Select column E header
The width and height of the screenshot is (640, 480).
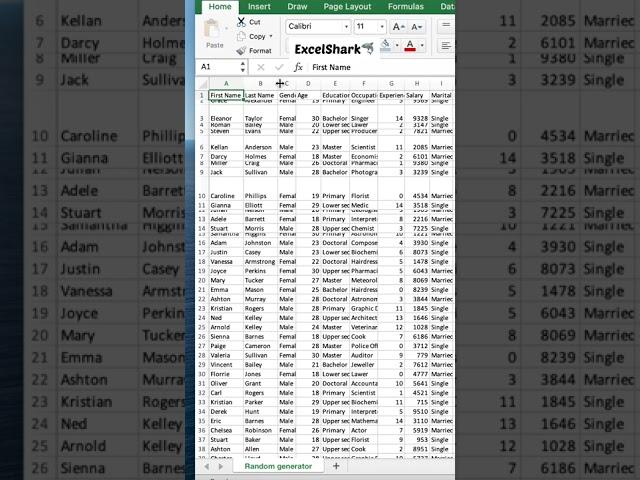pyautogui.click(x=335, y=84)
